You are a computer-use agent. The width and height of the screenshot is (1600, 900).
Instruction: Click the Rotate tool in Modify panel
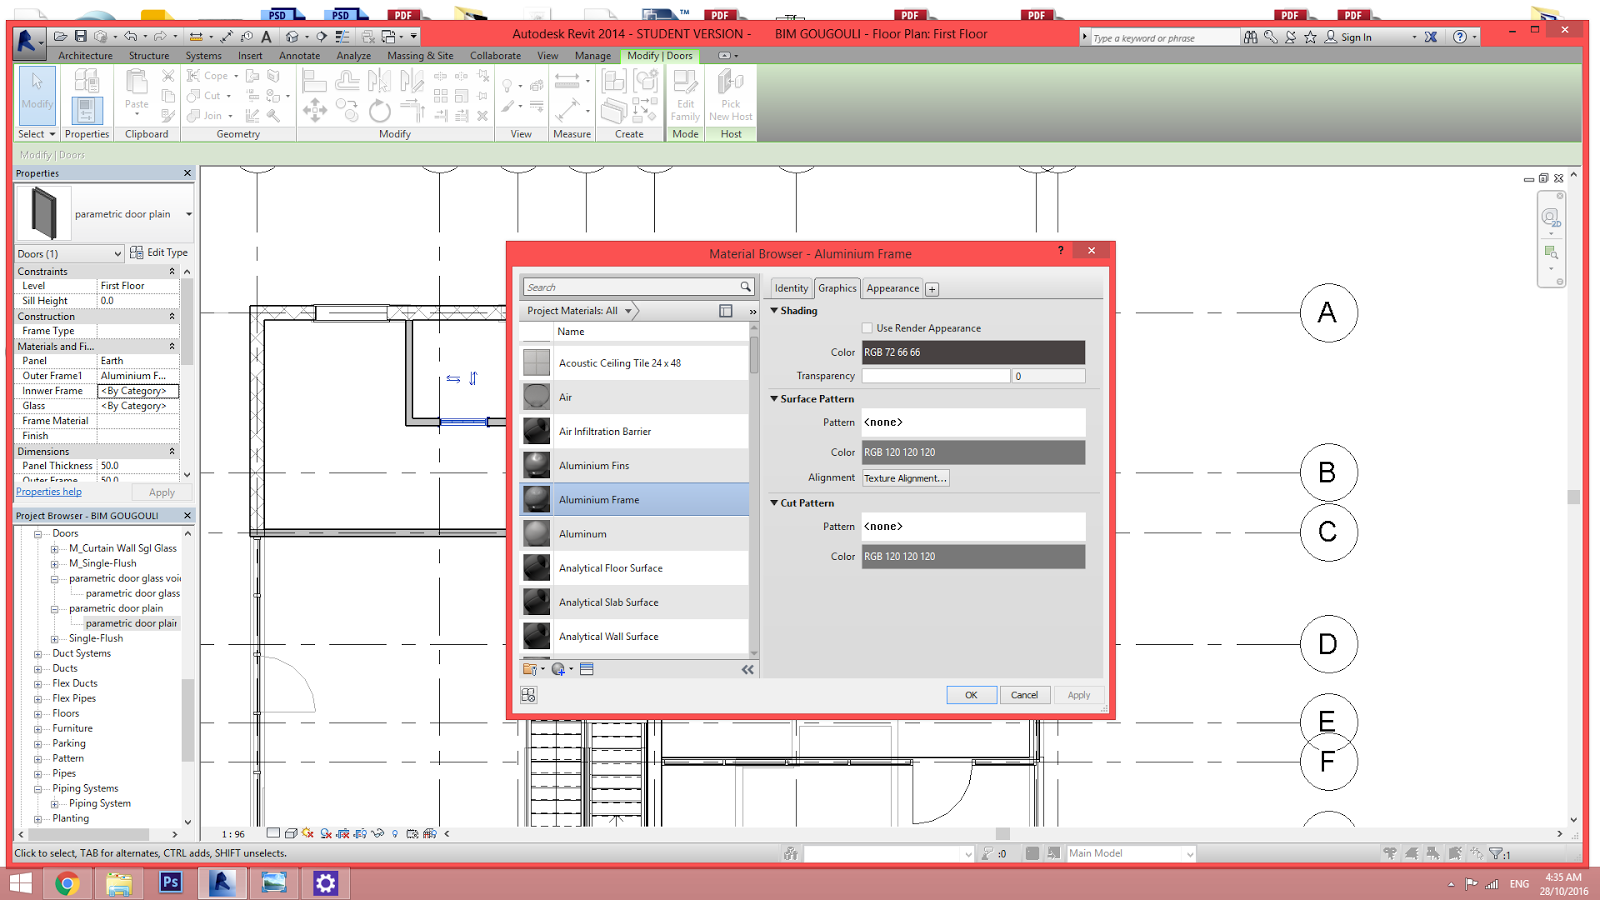pyautogui.click(x=380, y=110)
